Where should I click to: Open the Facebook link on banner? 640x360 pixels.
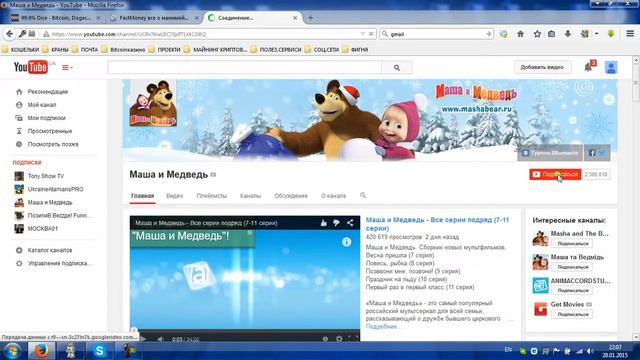(592, 153)
